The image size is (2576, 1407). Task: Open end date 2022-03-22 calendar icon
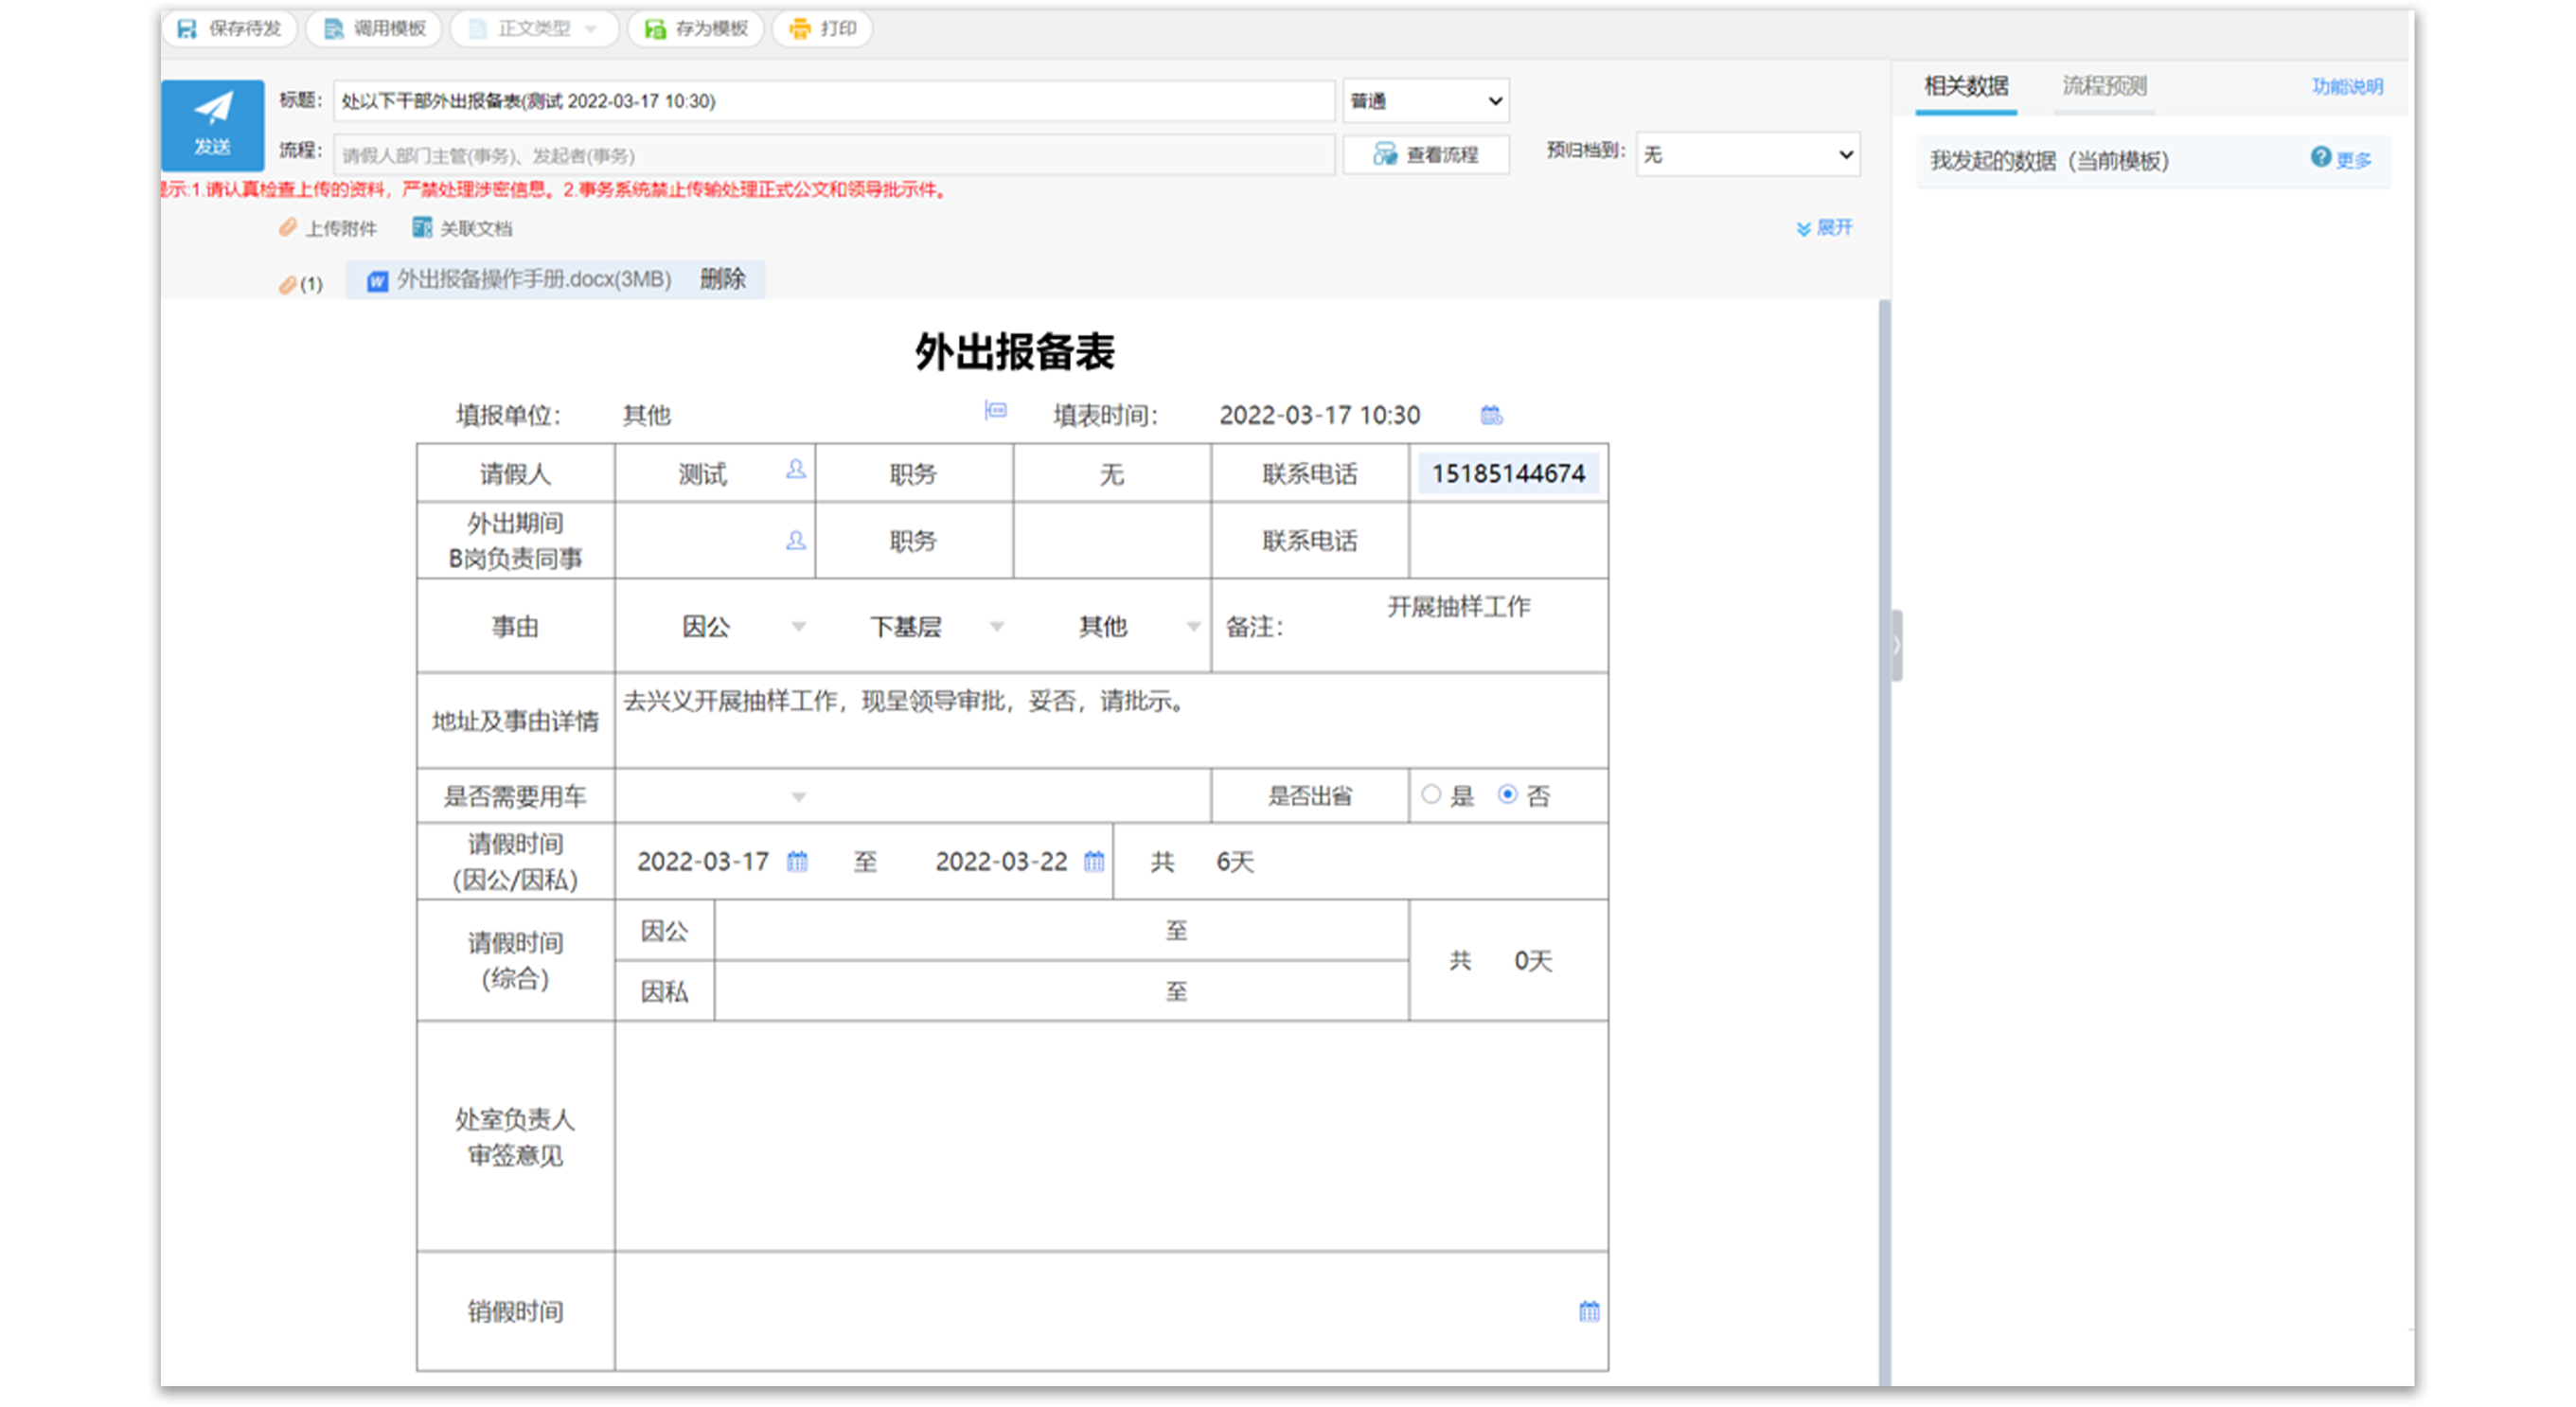click(1094, 861)
